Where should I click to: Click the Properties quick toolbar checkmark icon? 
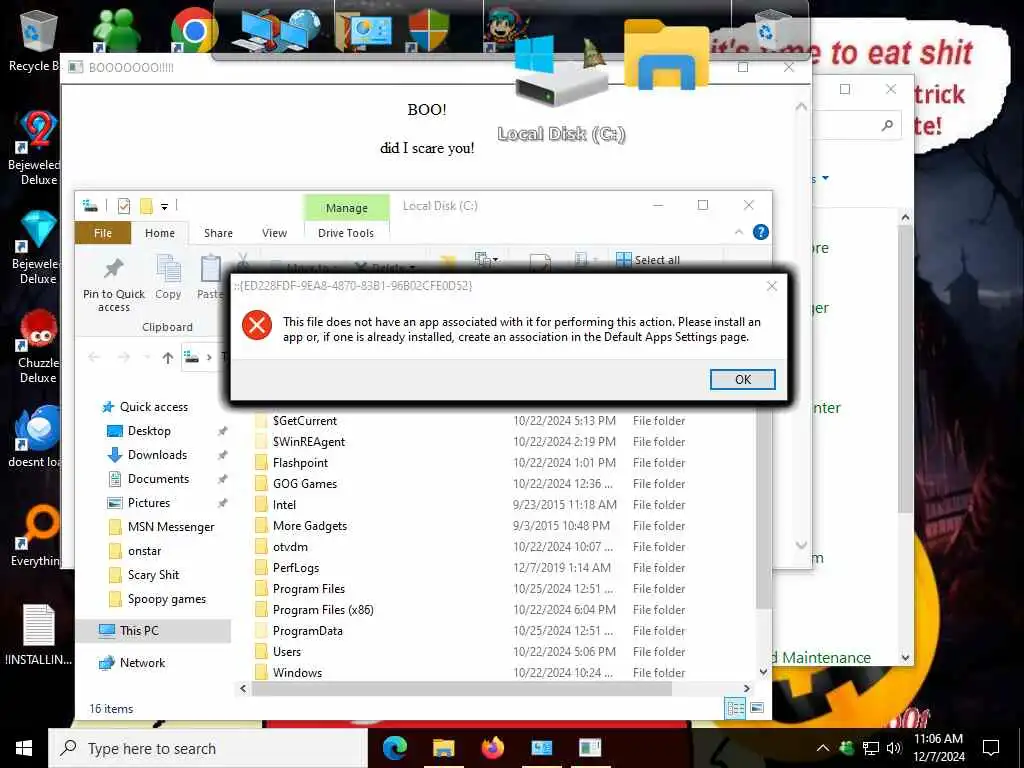[123, 206]
